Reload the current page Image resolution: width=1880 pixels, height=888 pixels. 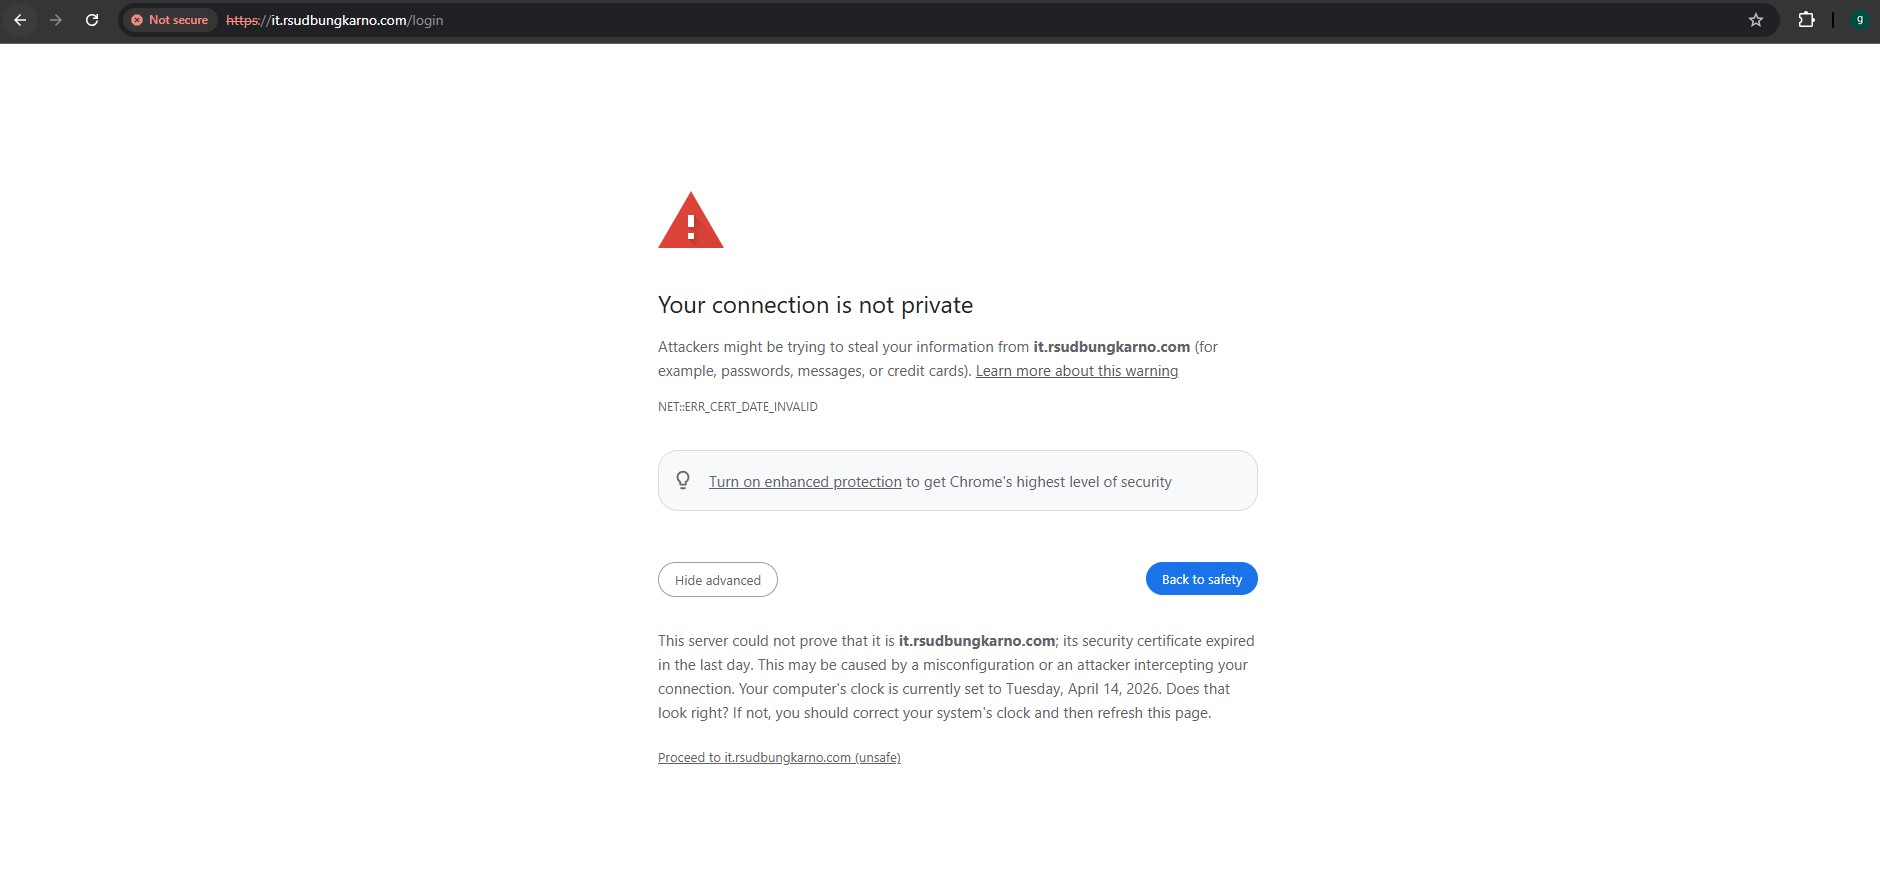click(92, 20)
